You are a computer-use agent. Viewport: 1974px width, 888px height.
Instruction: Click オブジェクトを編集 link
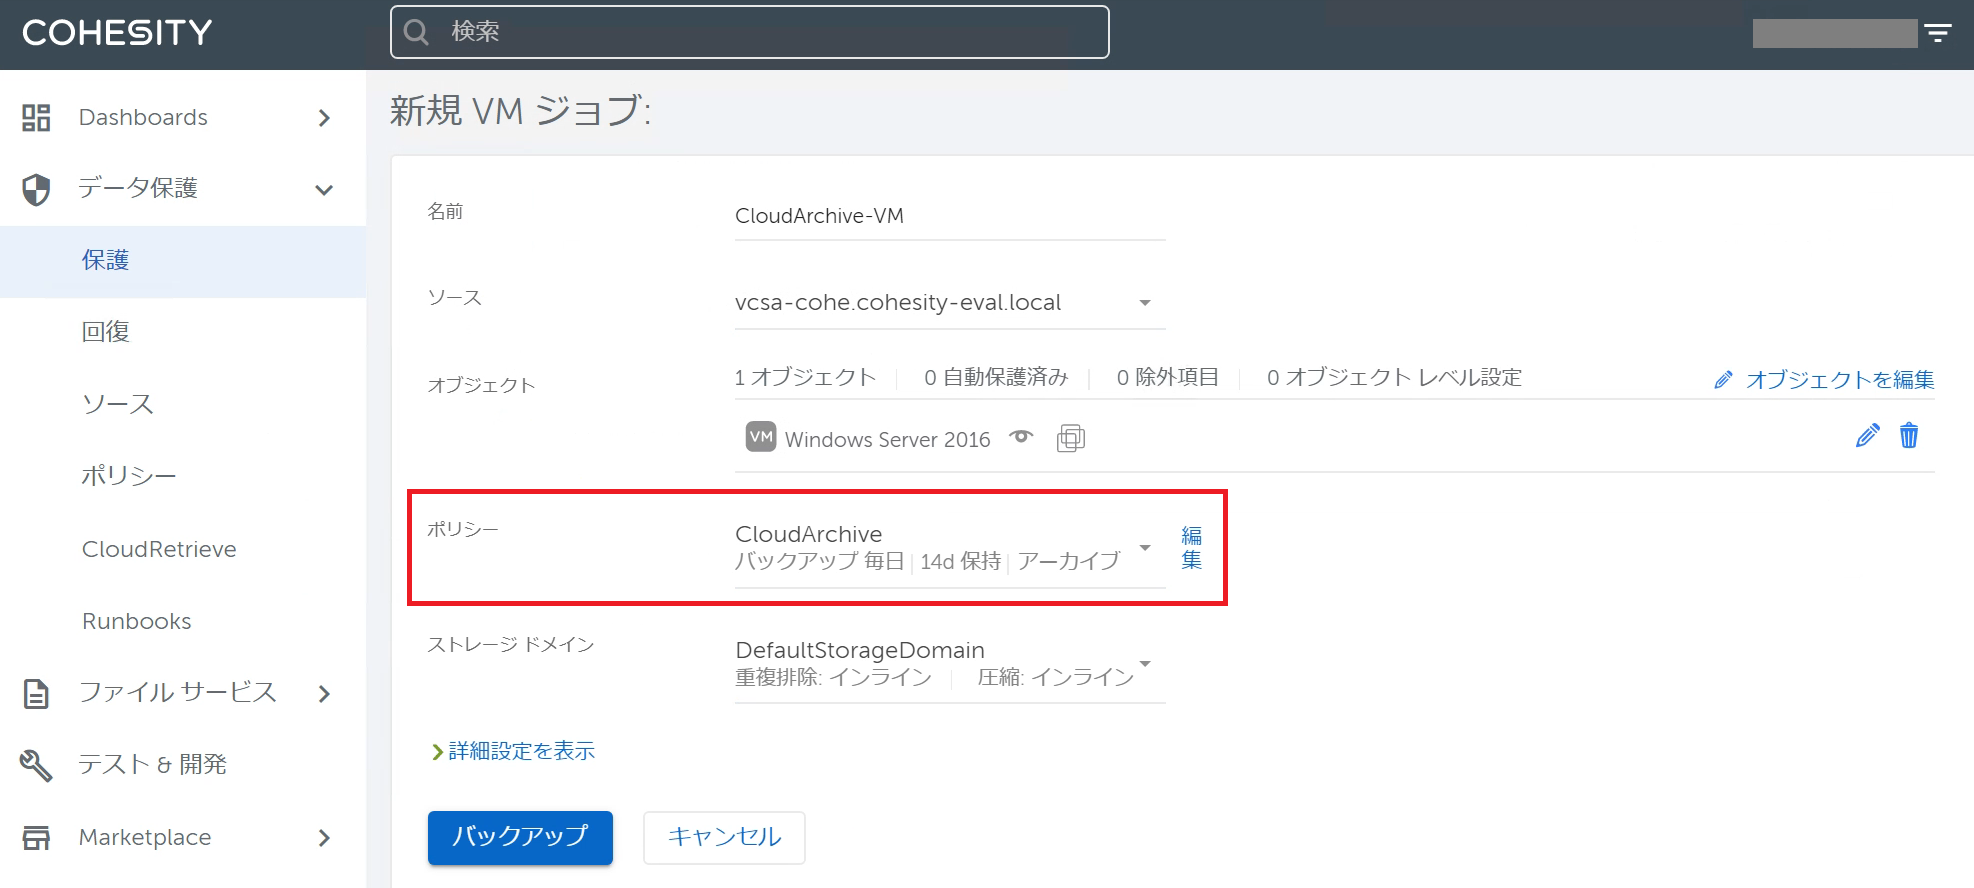pos(1840,380)
